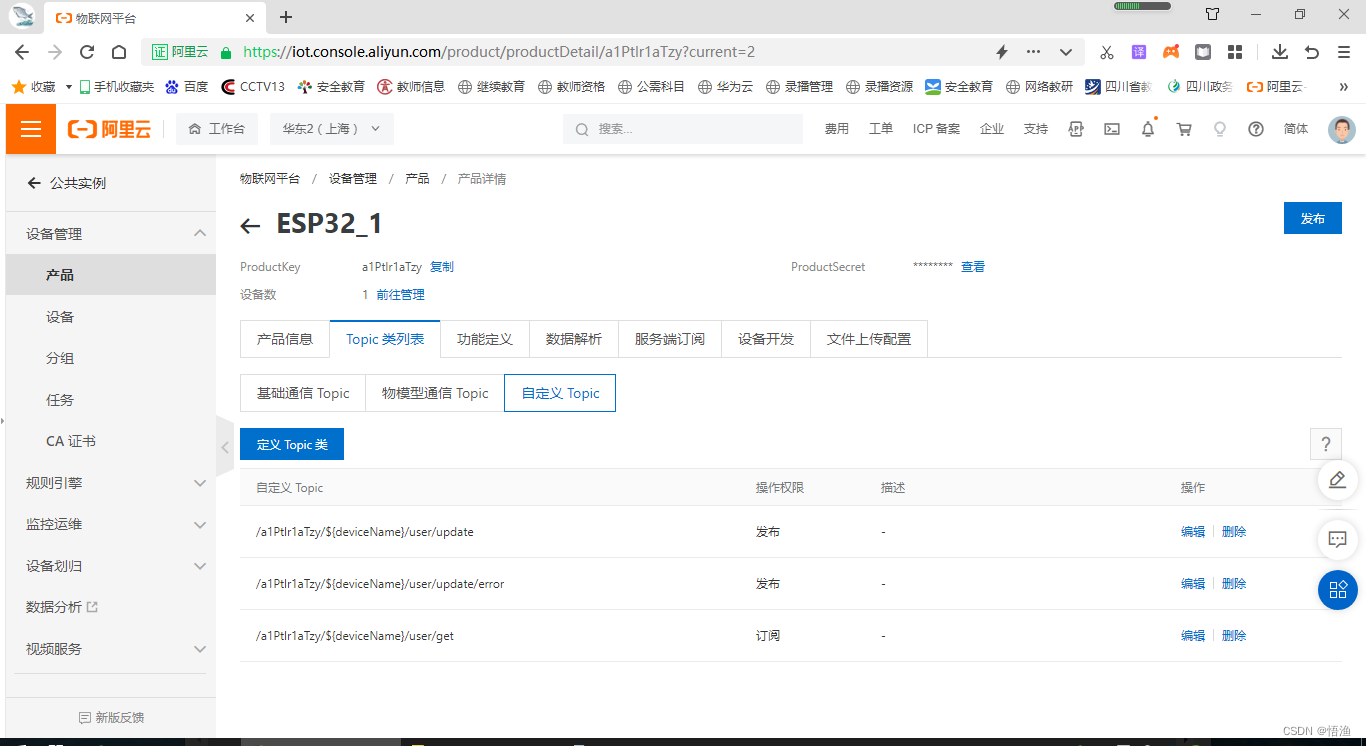Open the chat feedback floating icon
Screen dimensions: 1366x746
click(1337, 539)
